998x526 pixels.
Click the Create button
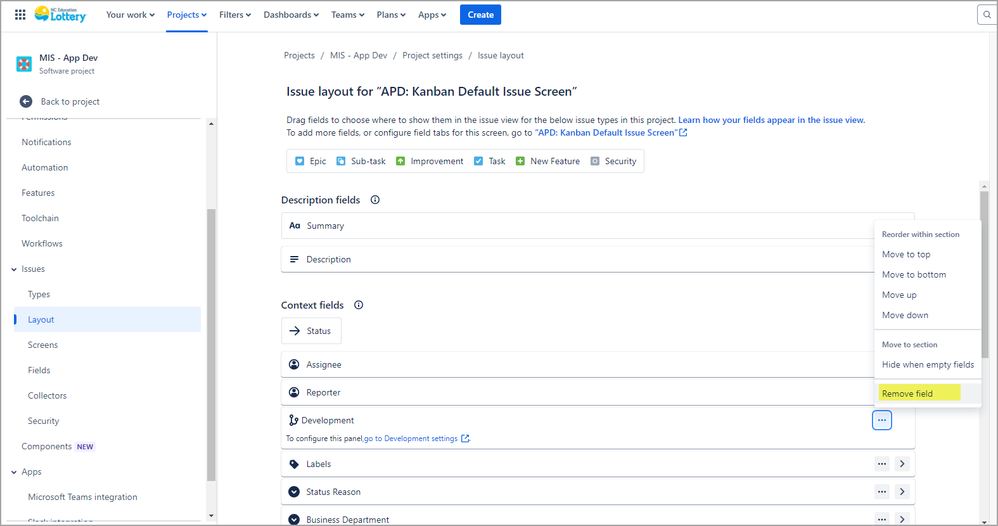pyautogui.click(x=480, y=15)
